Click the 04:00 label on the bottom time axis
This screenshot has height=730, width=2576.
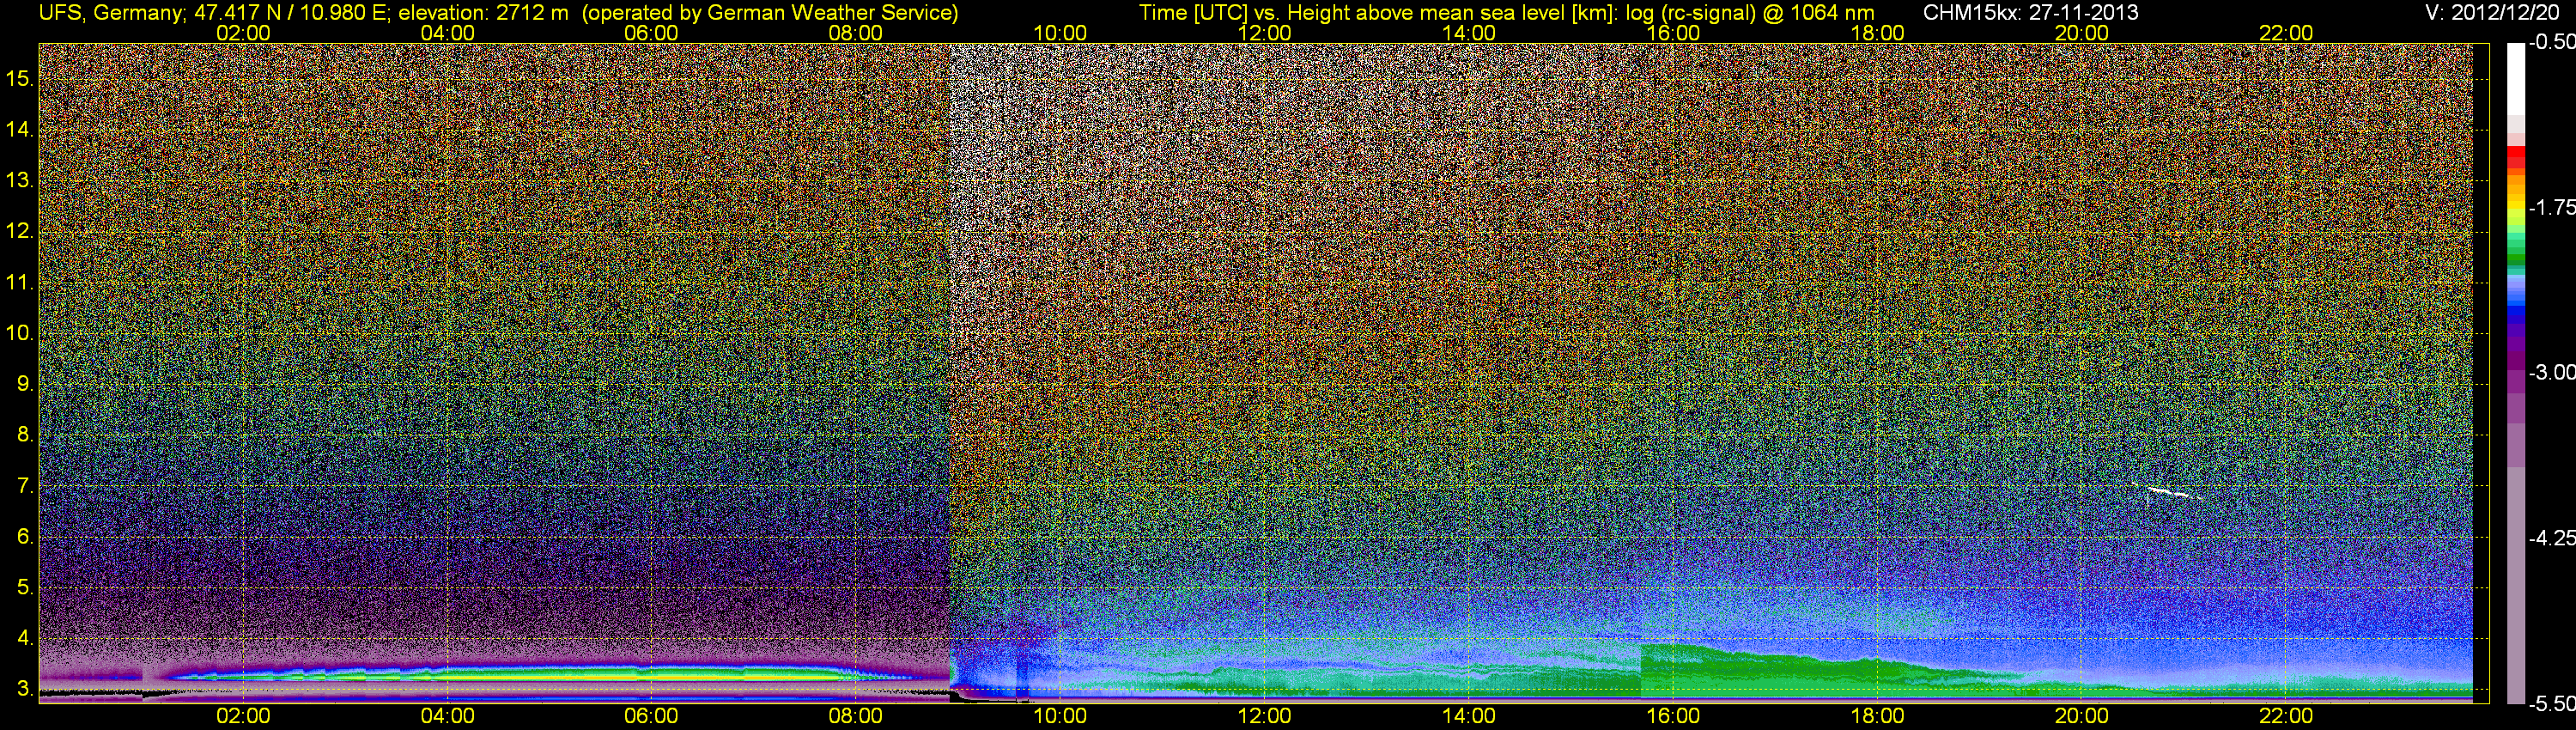[447, 716]
